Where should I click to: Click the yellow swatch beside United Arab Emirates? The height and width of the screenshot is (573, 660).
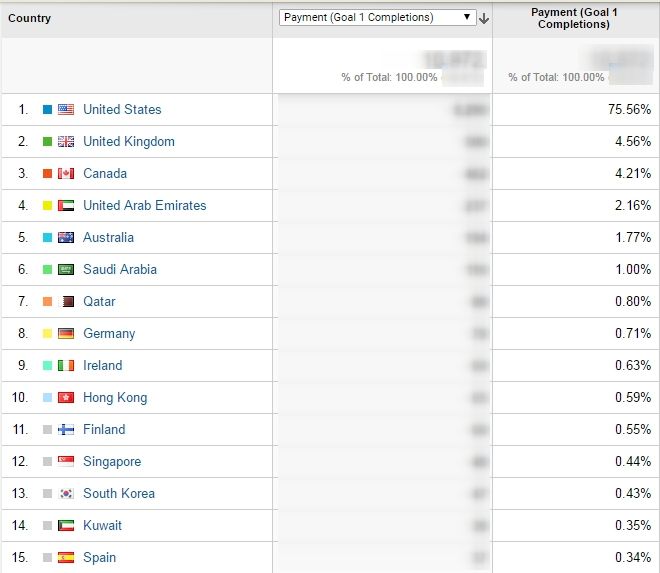click(x=48, y=205)
